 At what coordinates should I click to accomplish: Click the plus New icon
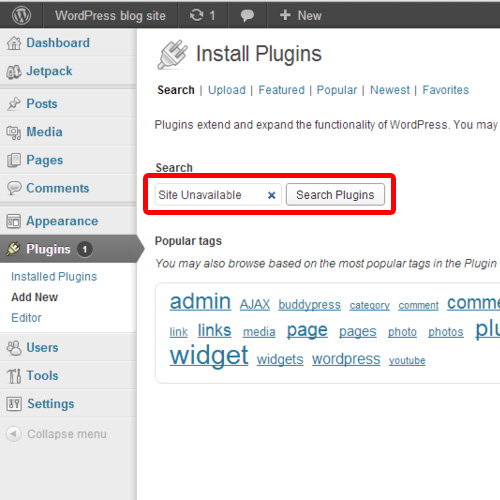[x=285, y=15]
